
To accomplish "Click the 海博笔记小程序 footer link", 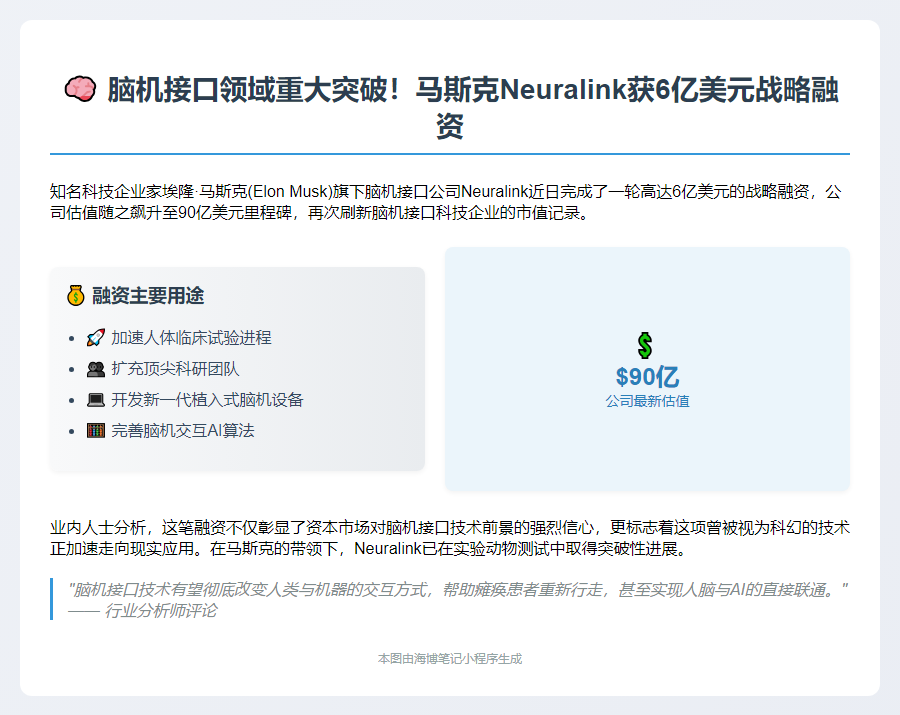I will click(x=452, y=659).
